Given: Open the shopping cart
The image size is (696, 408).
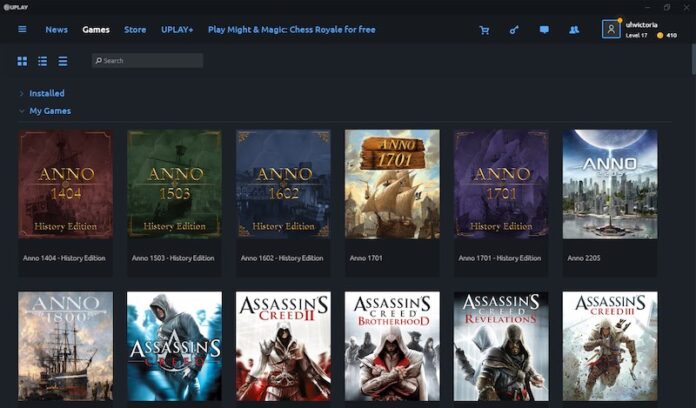Looking at the screenshot, I should 484,30.
